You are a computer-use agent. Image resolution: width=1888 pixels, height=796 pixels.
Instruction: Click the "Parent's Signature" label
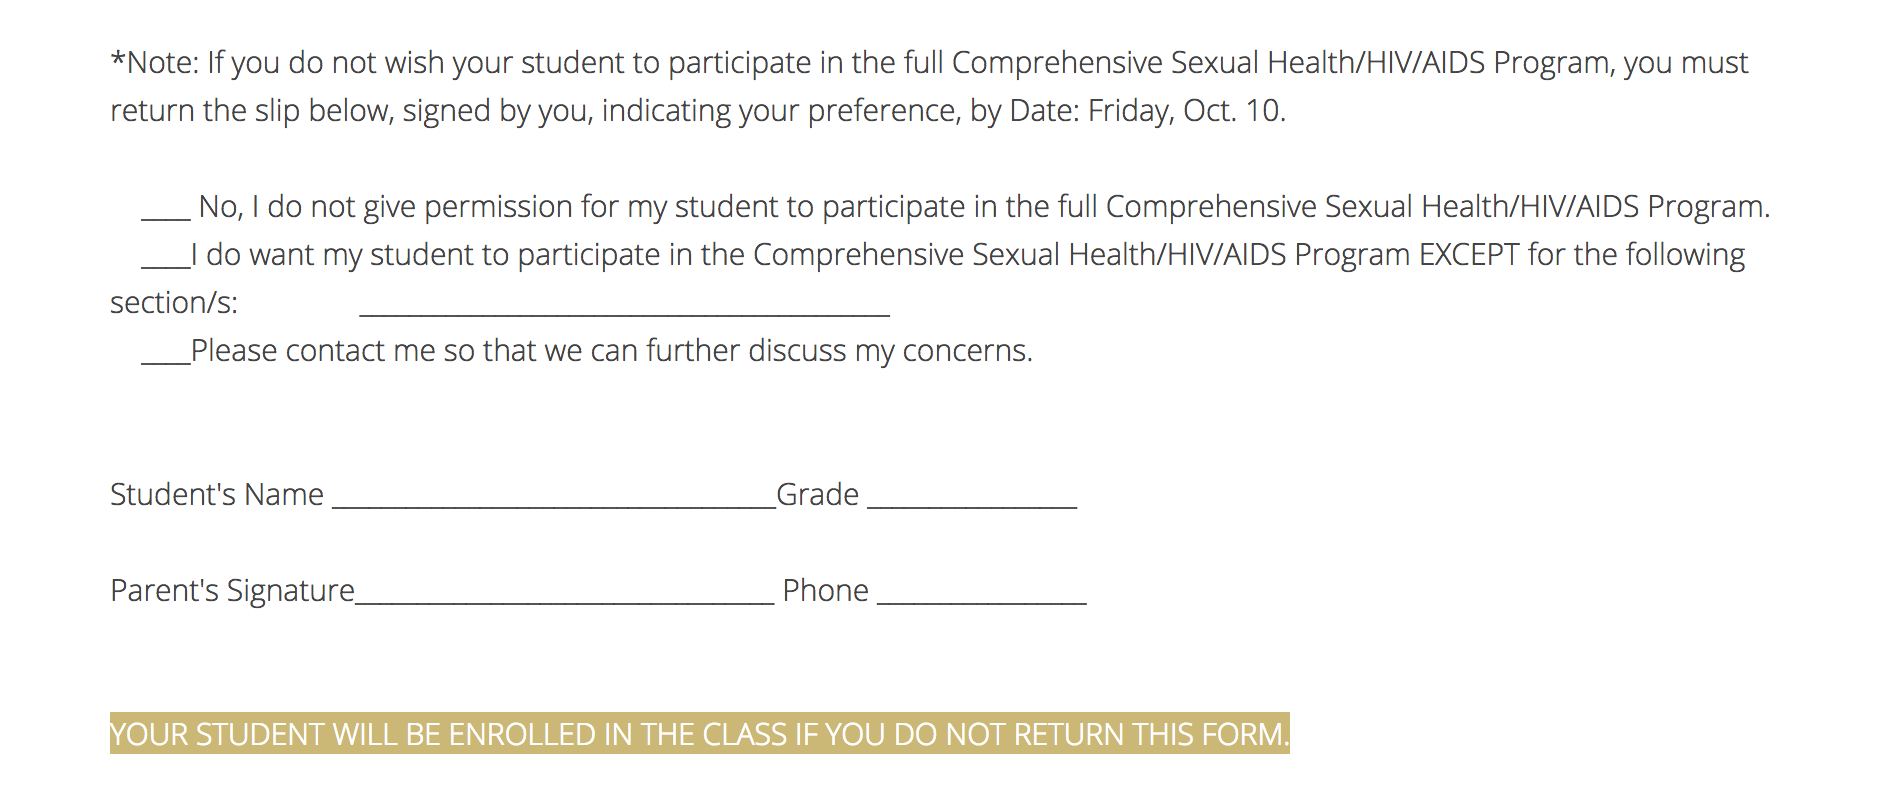tap(232, 590)
